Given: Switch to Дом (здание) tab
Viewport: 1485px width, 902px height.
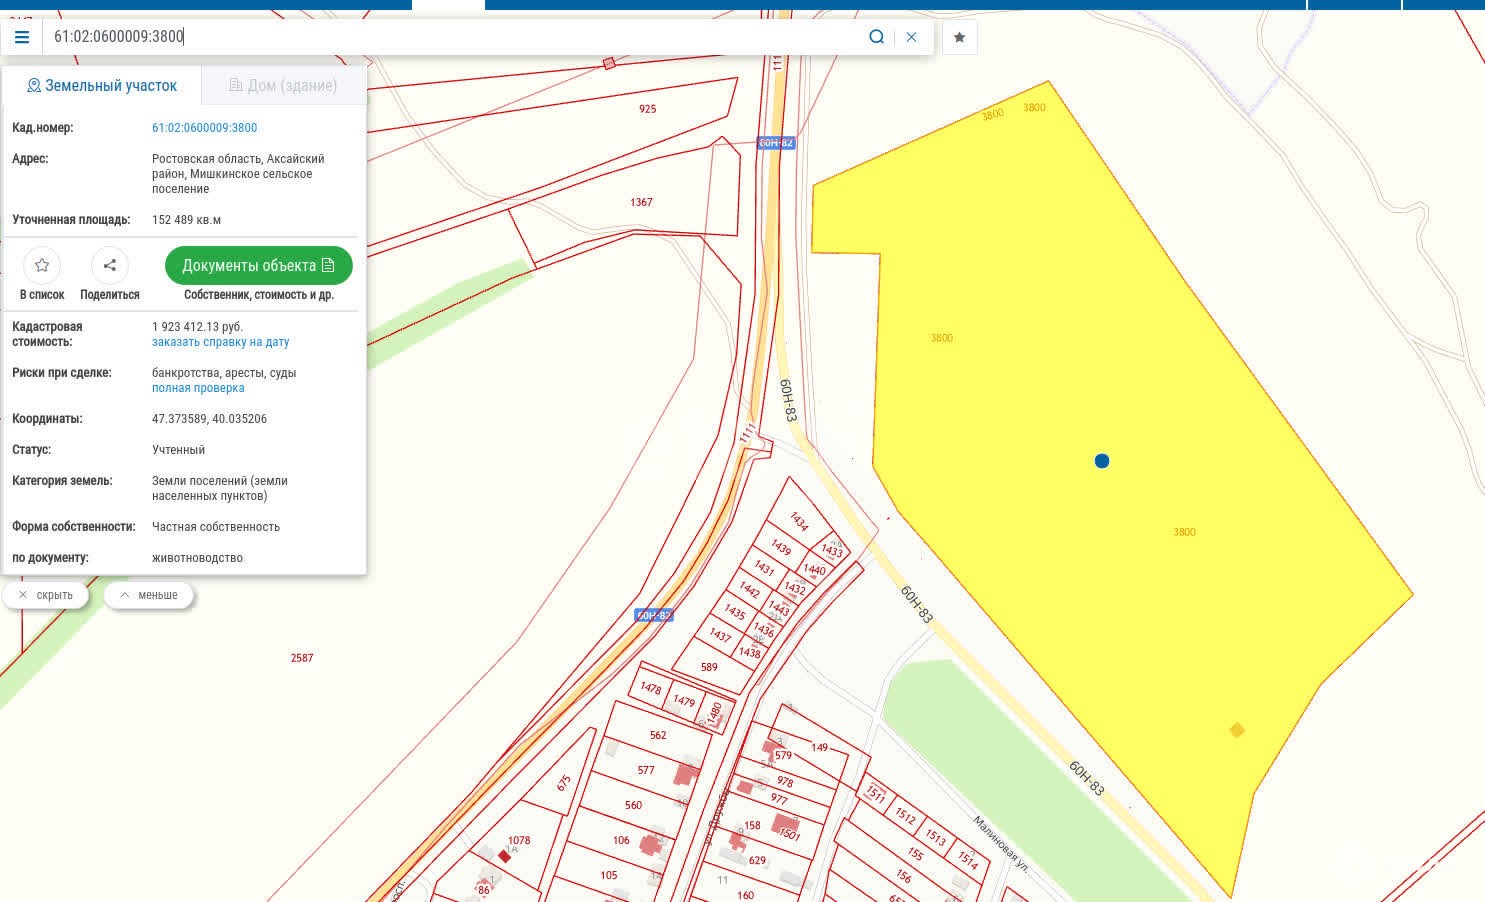Looking at the screenshot, I should point(284,86).
